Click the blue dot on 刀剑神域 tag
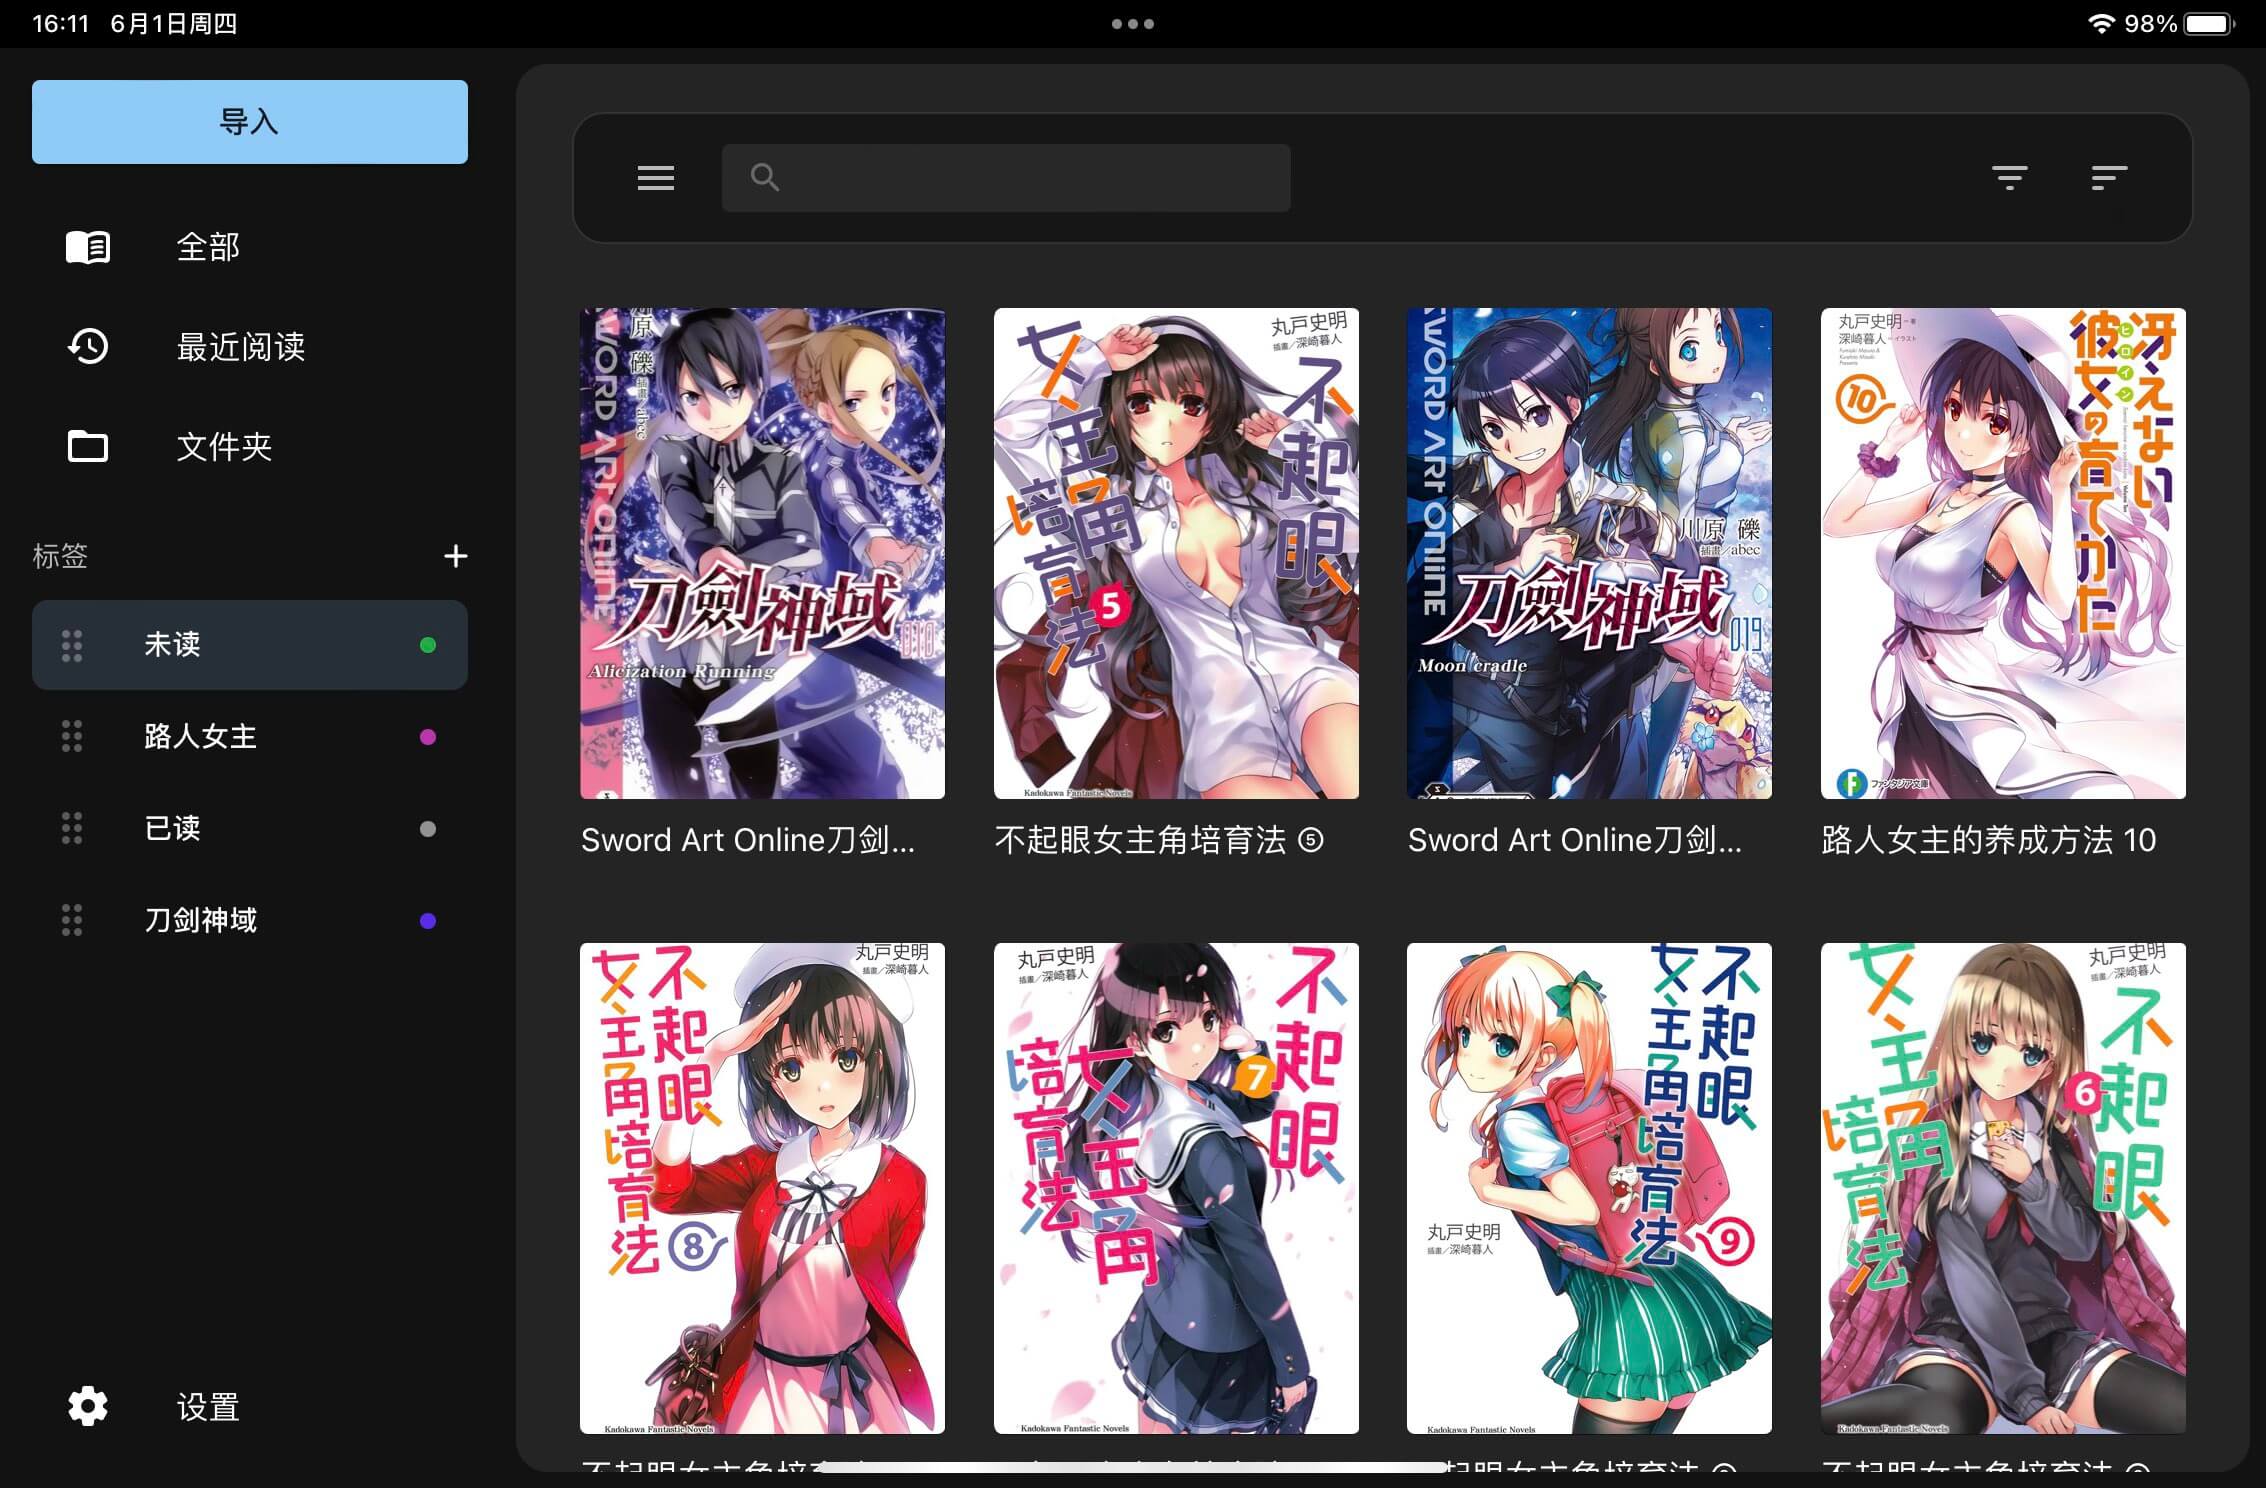This screenshot has width=2266, height=1488. (x=428, y=921)
